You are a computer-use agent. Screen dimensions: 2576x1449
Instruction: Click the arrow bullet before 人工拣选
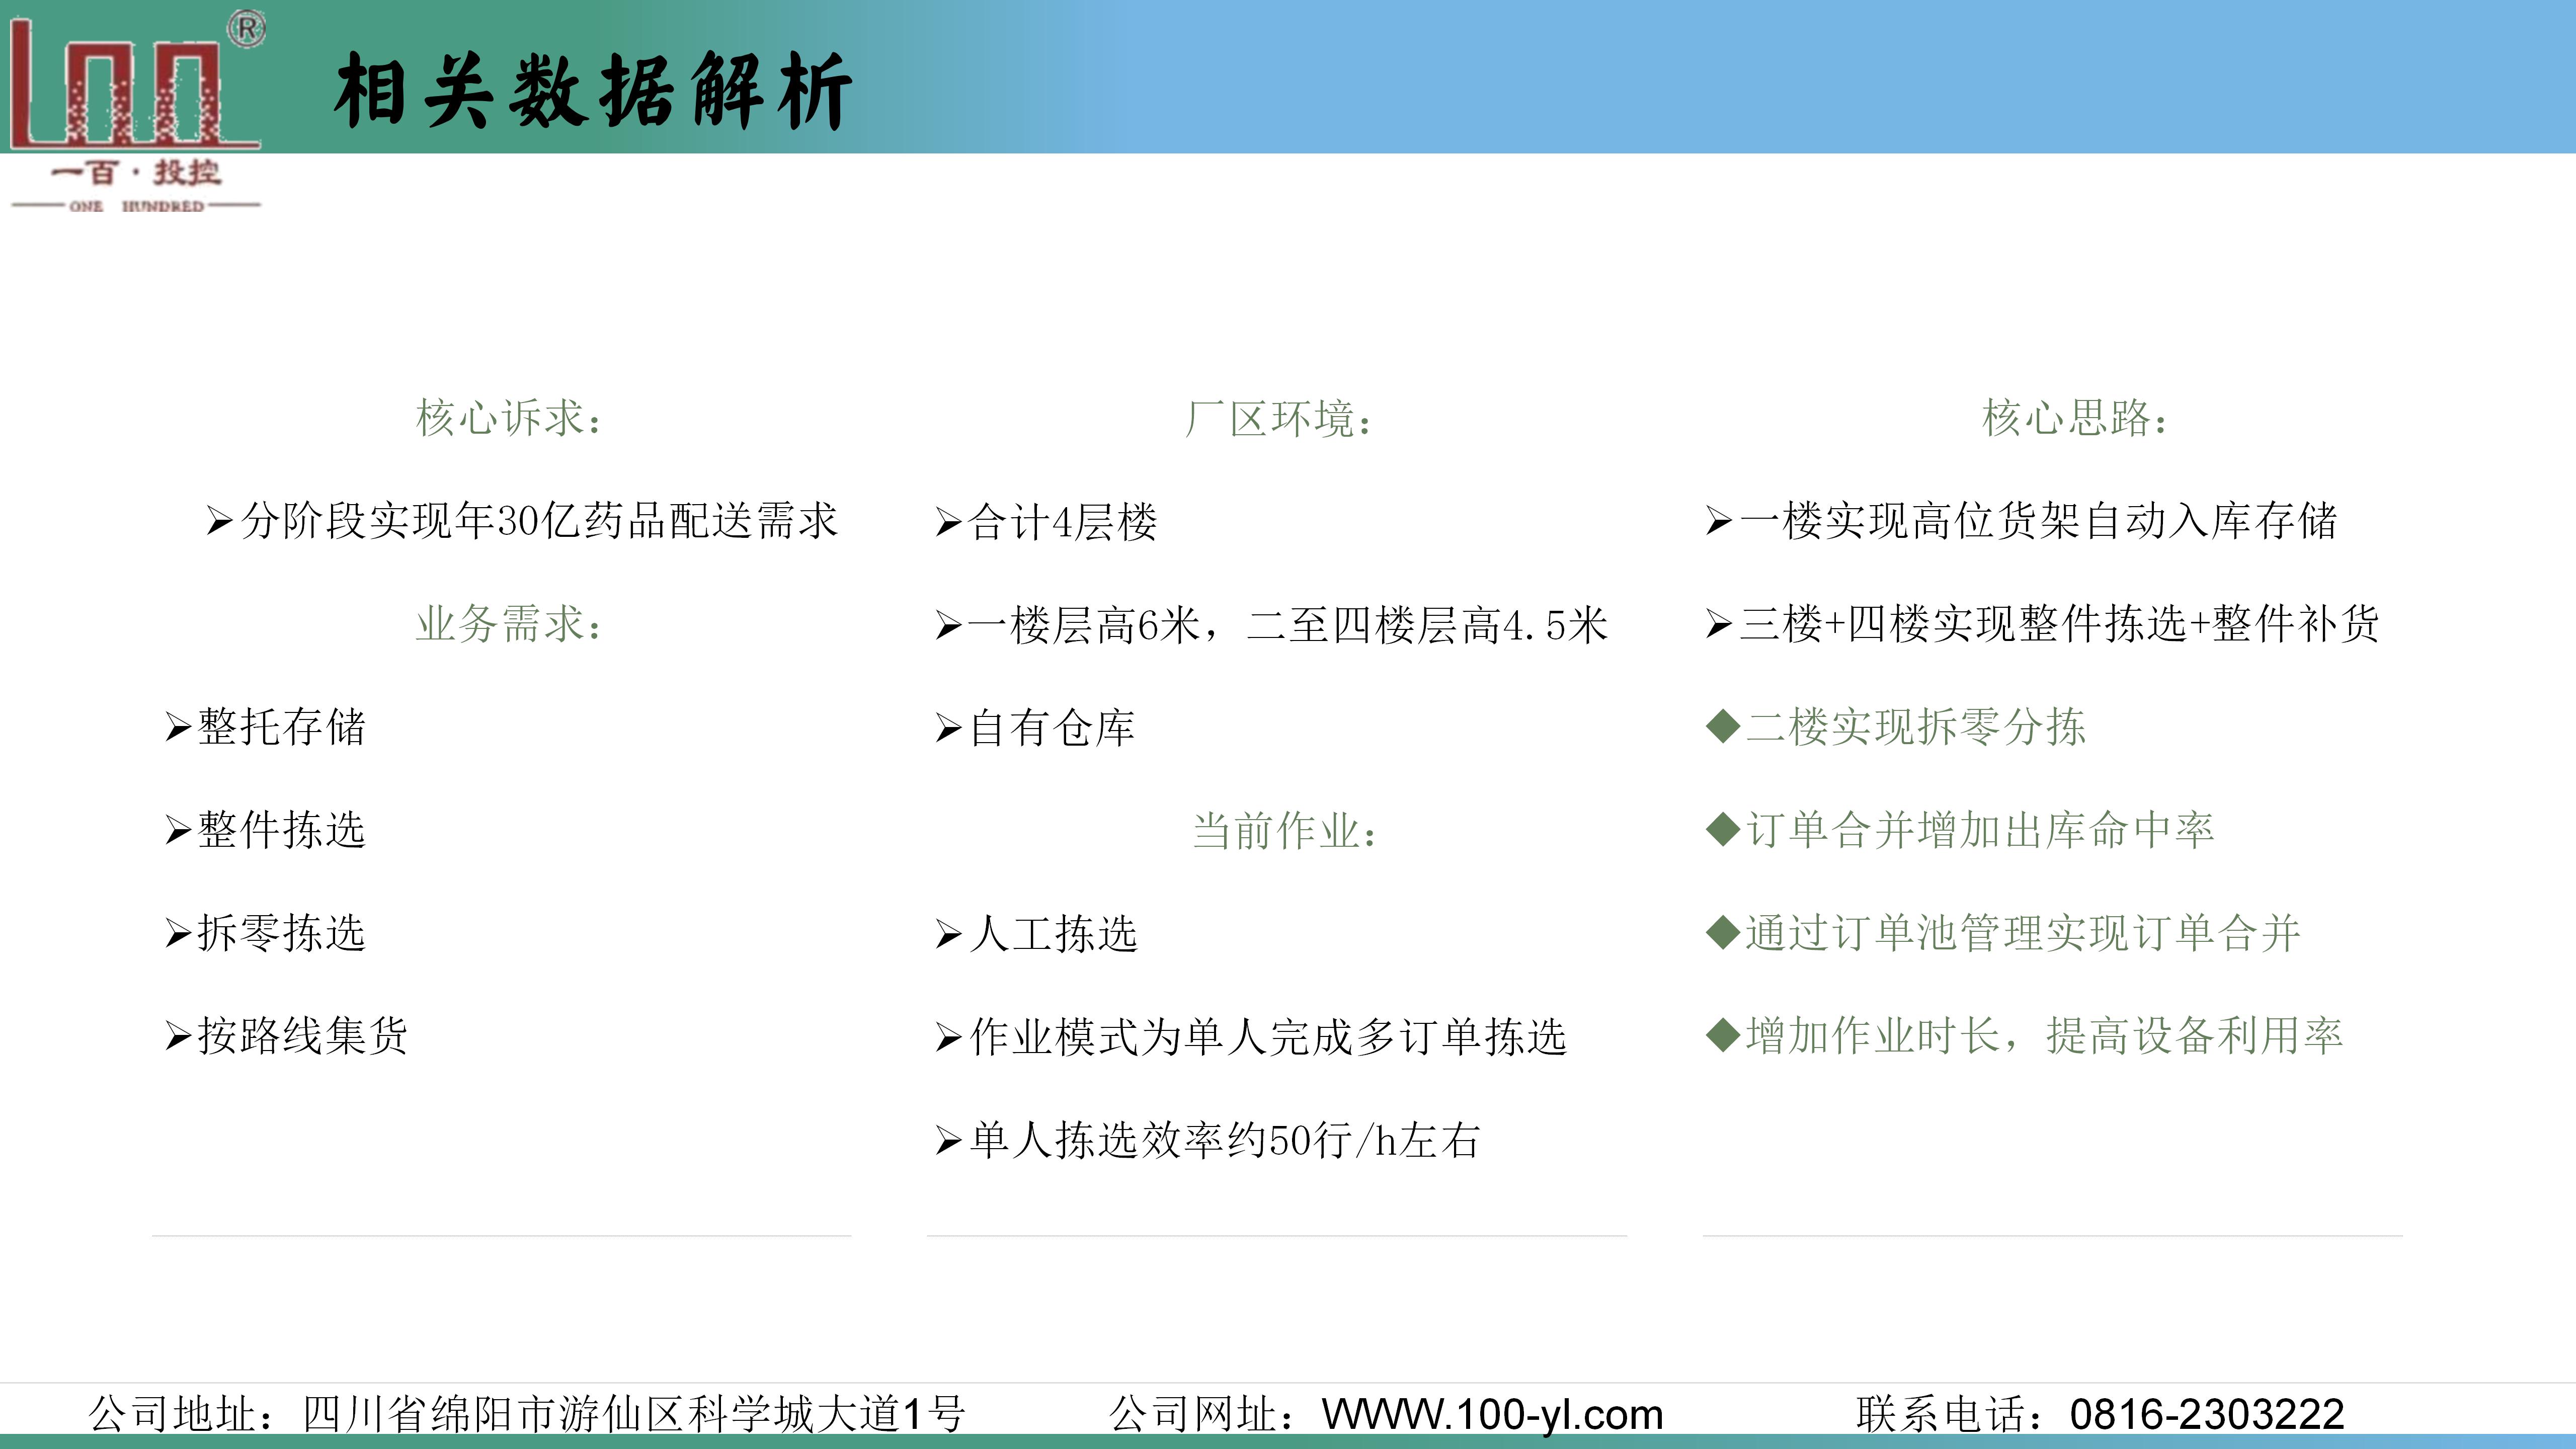click(x=948, y=934)
